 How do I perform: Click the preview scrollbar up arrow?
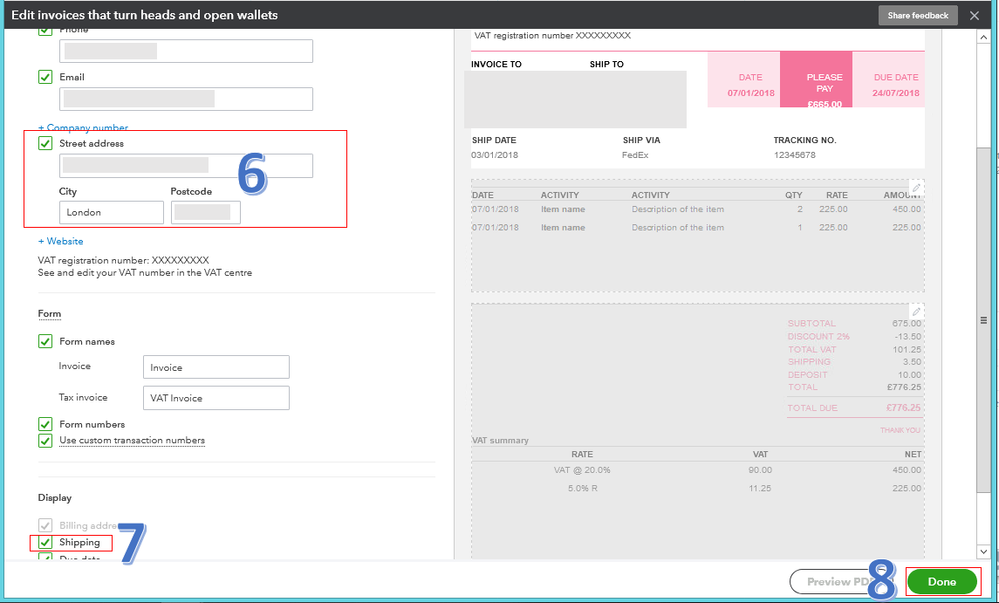pyautogui.click(x=983, y=38)
